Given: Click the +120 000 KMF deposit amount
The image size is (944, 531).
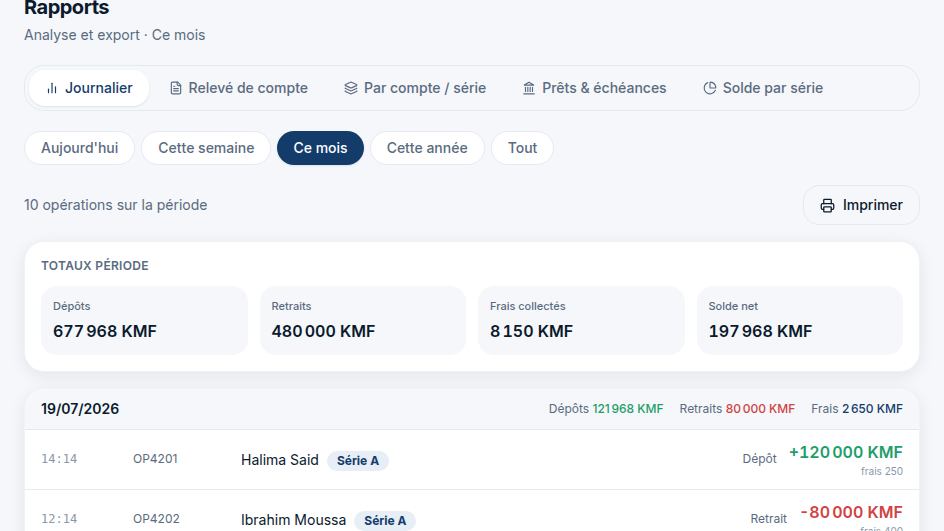Looking at the screenshot, I should tap(846, 452).
